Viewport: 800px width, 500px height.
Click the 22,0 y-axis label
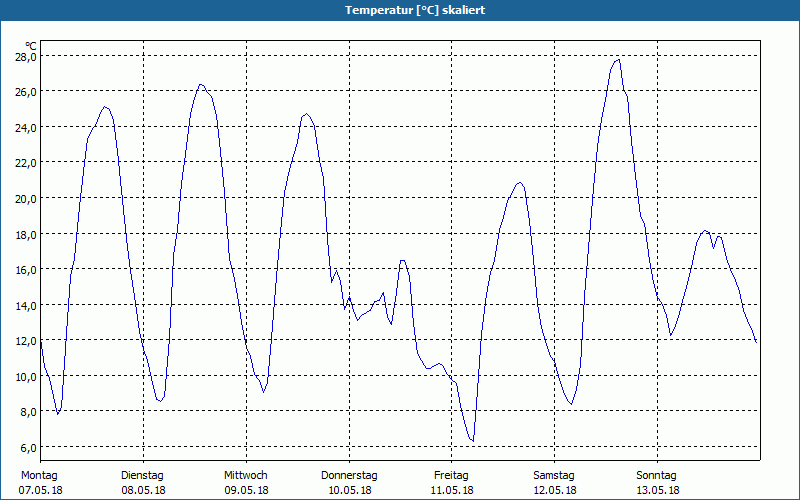tap(26, 163)
